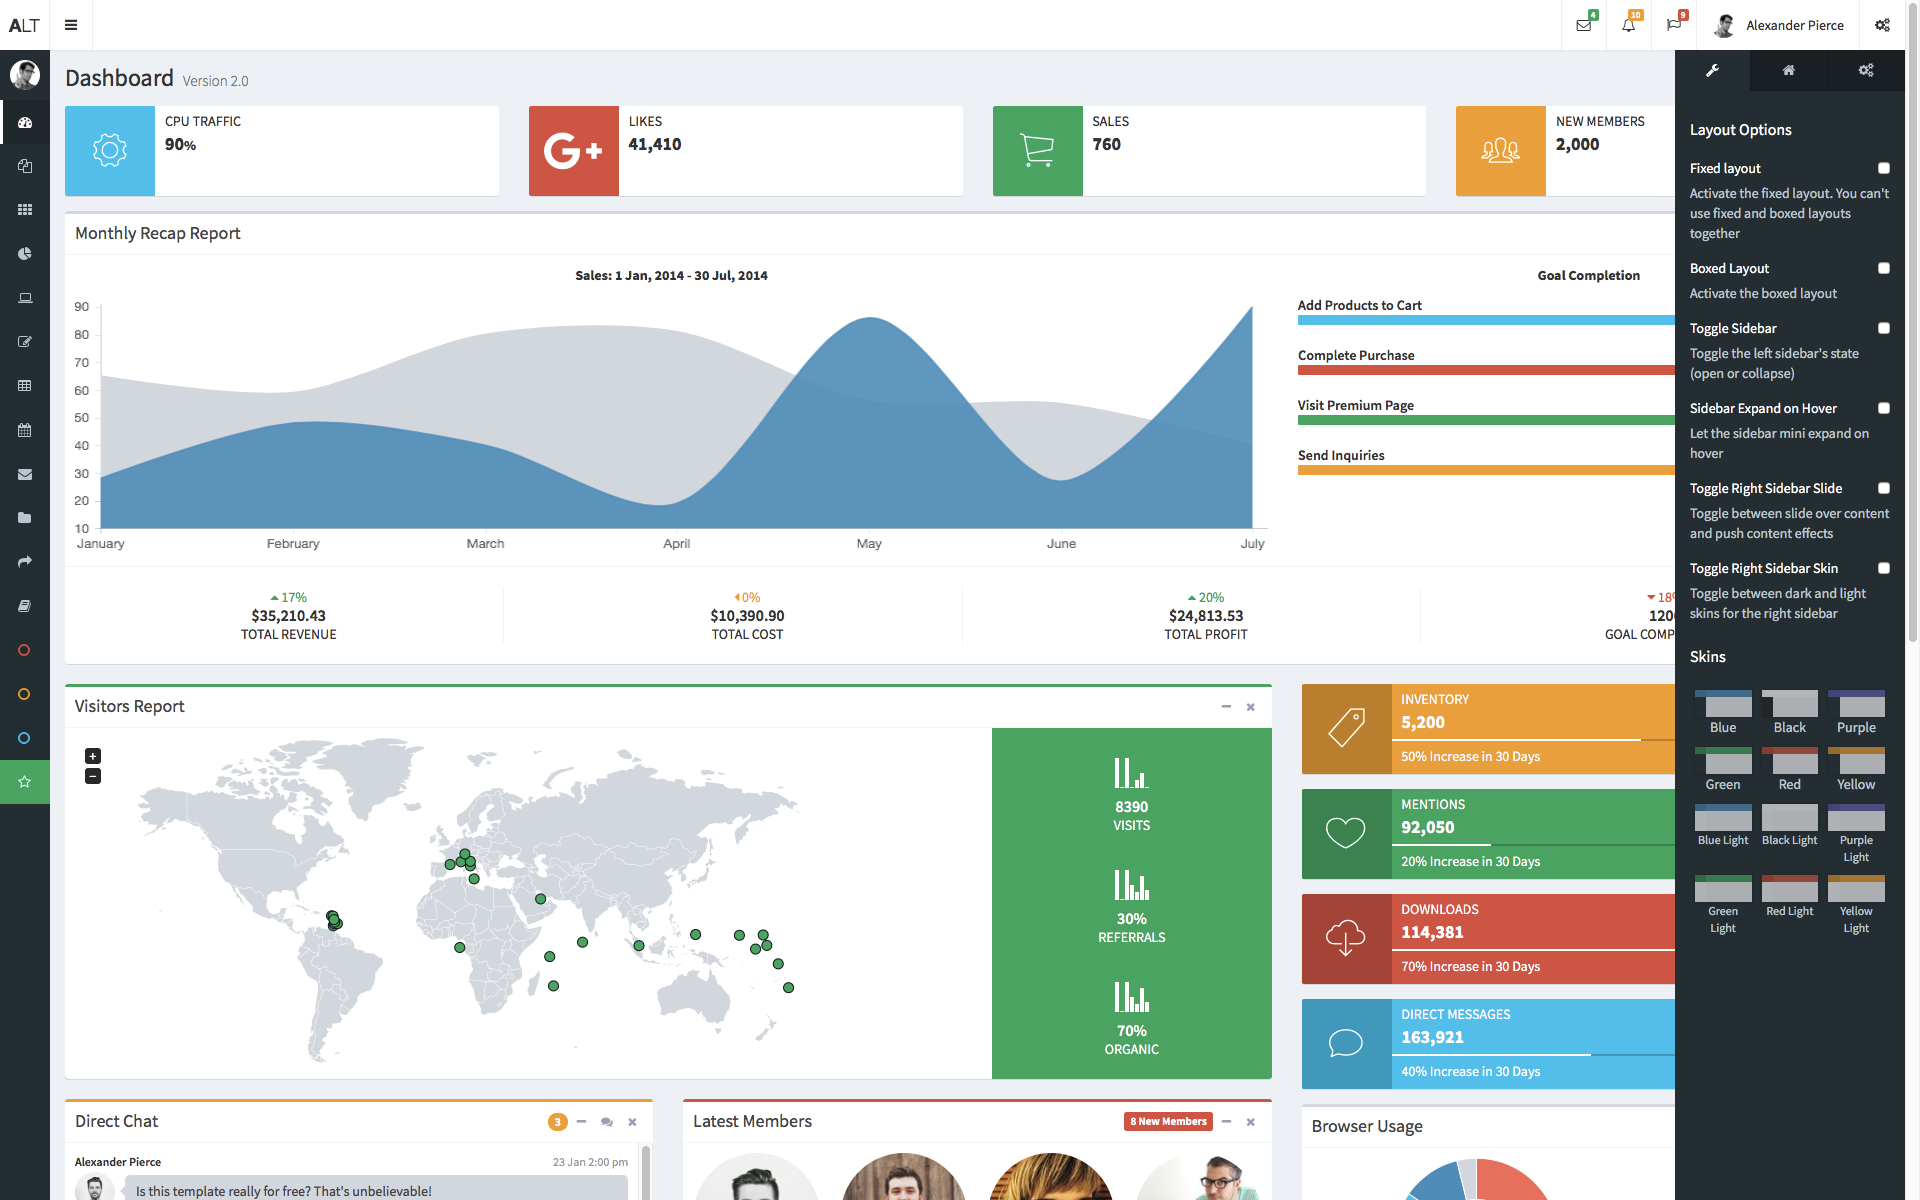Click the CPU Traffic gear icon
This screenshot has width=1920, height=1200.
109,148
